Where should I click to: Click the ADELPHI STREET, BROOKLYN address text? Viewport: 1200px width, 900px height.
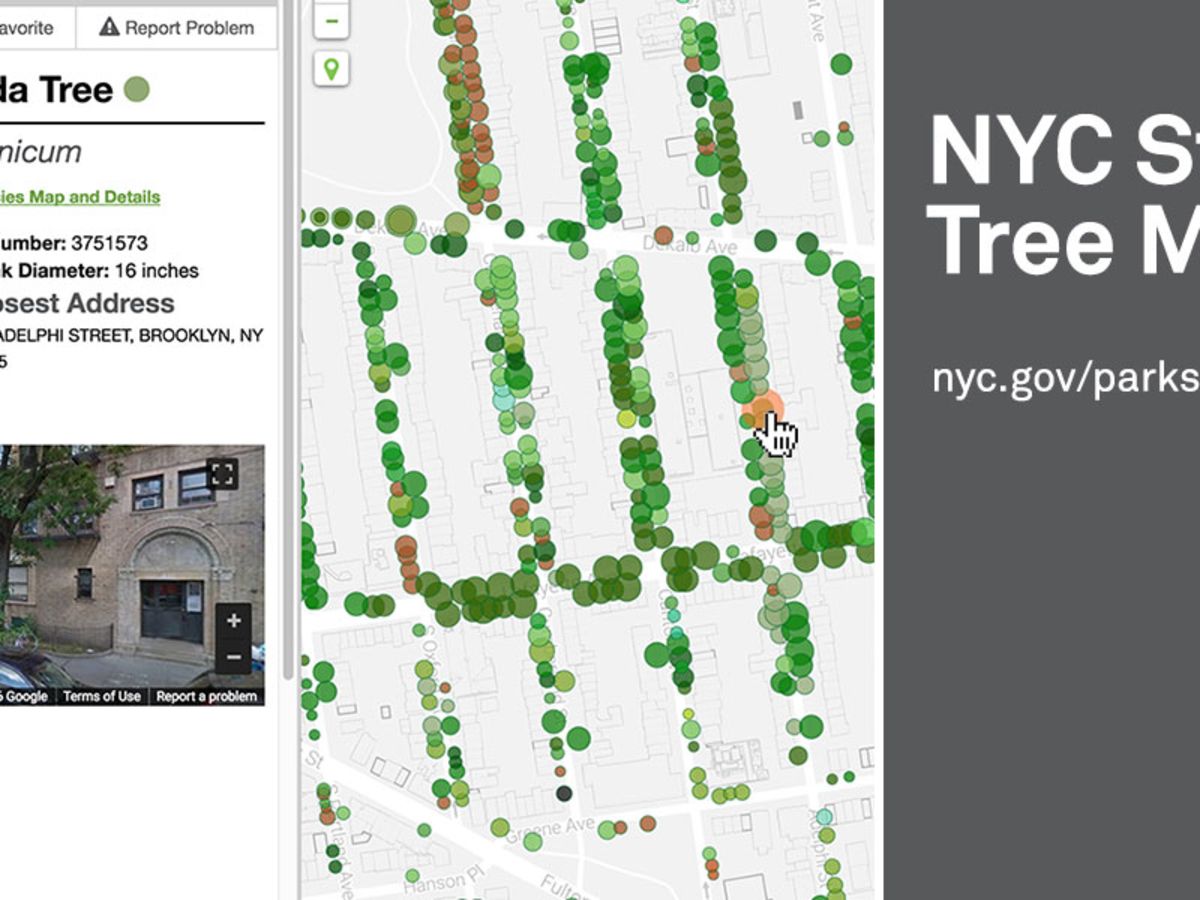pos(131,336)
